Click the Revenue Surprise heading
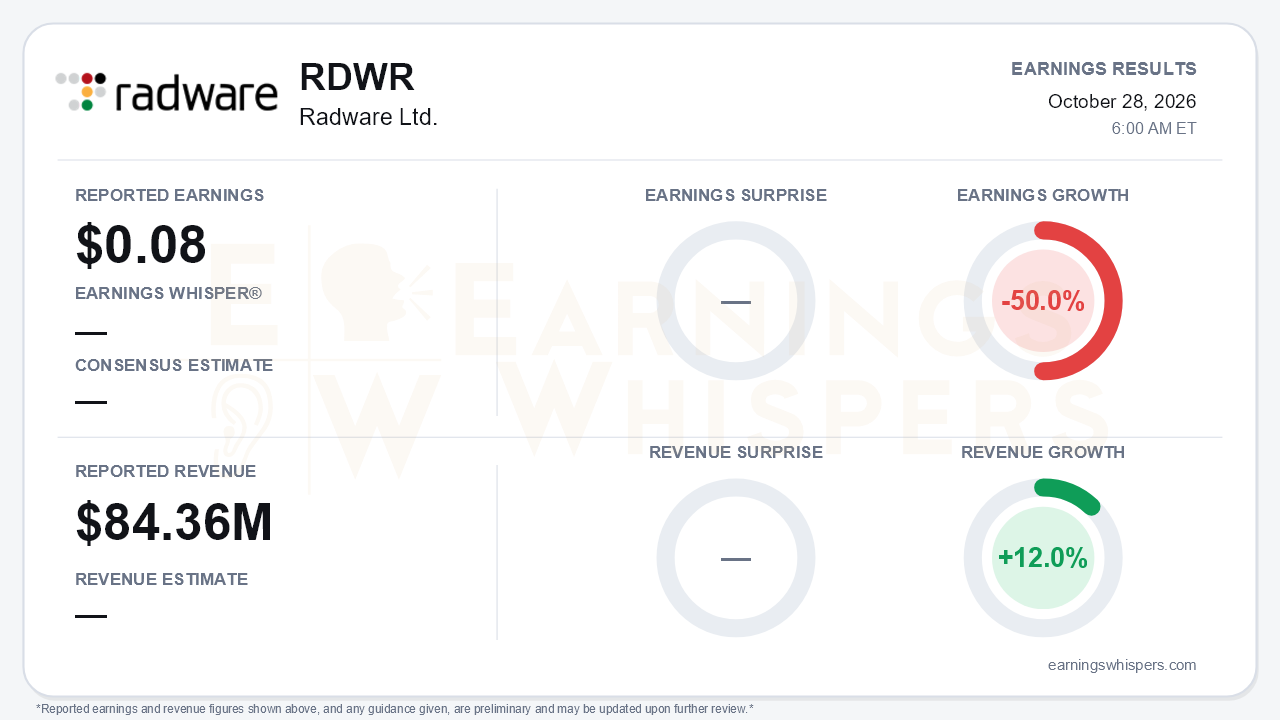The height and width of the screenshot is (720, 1280). (736, 453)
